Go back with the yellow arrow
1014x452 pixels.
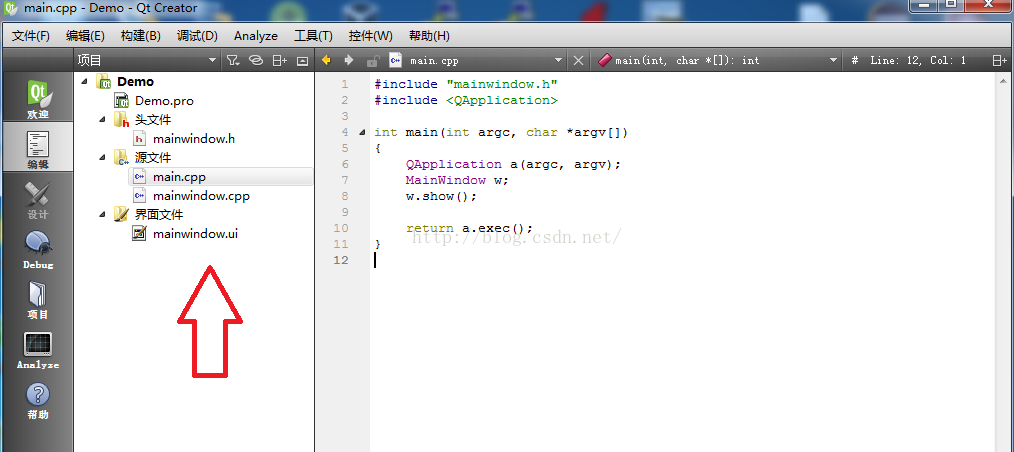[x=326, y=60]
